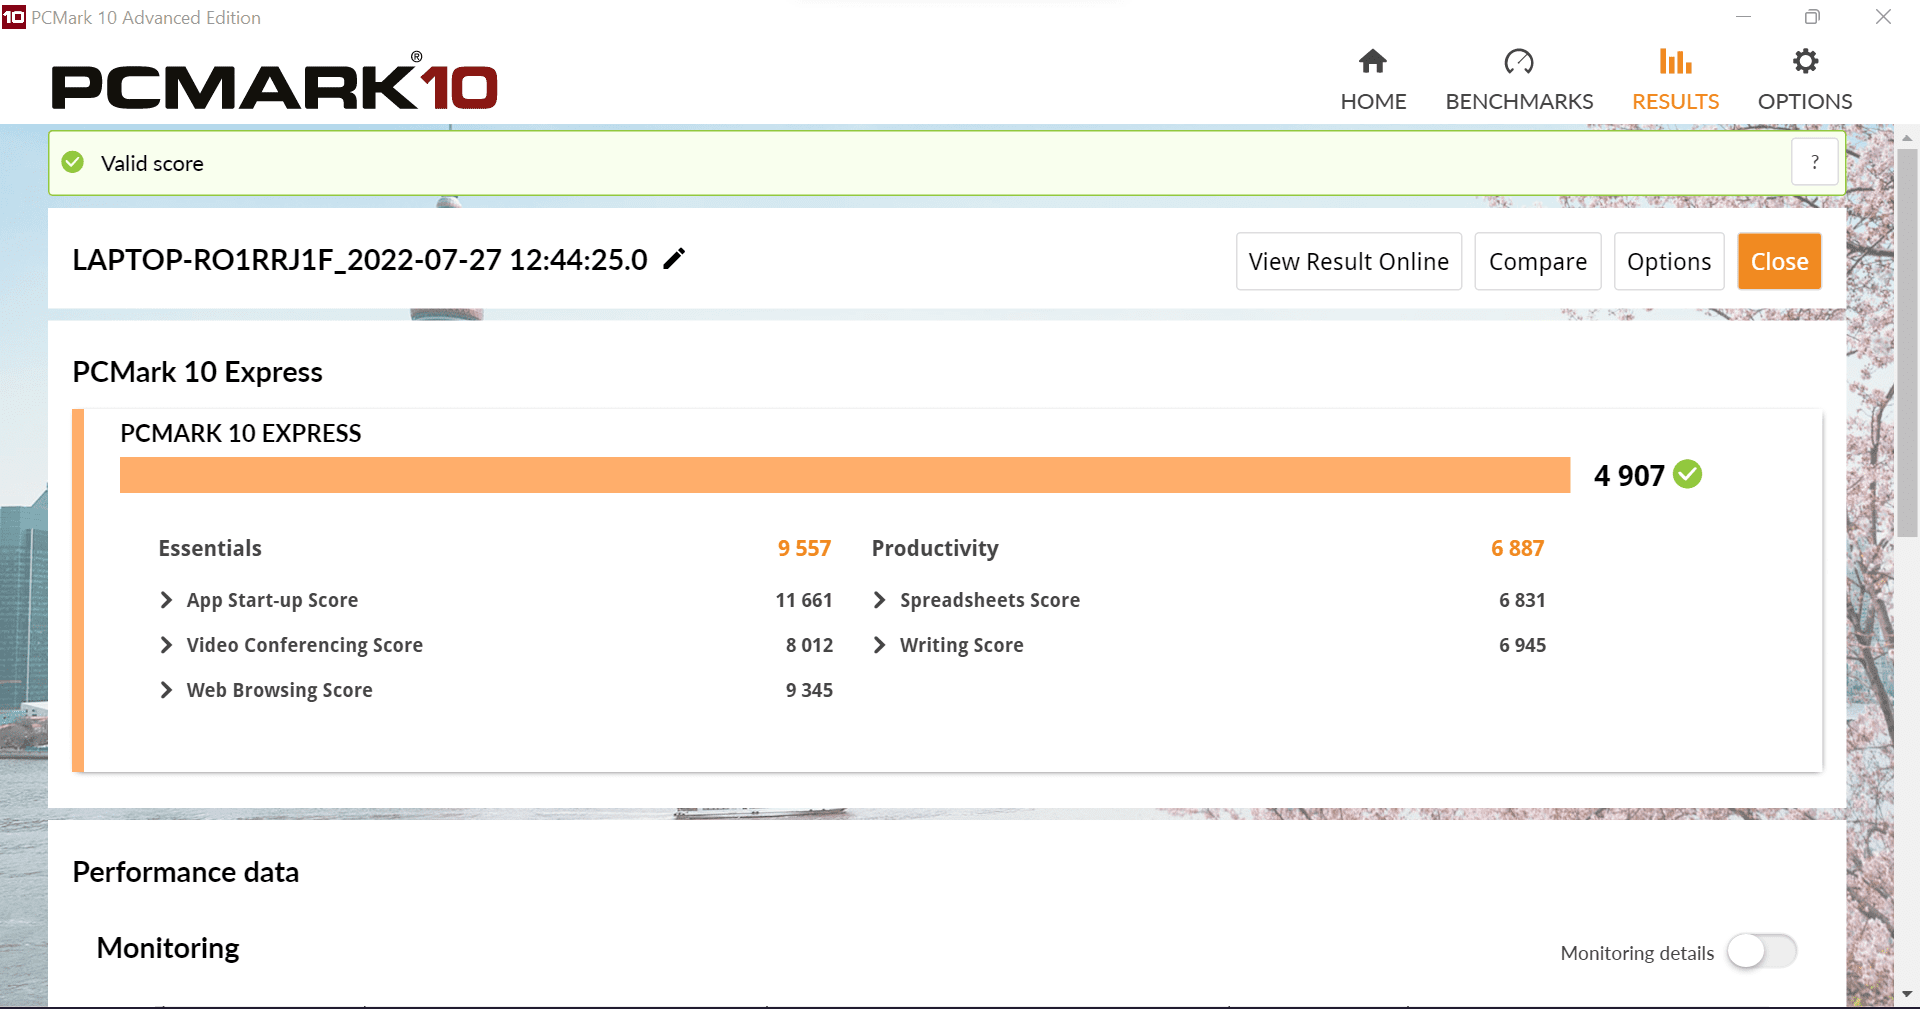Click the overall score 4 907

[1629, 476]
